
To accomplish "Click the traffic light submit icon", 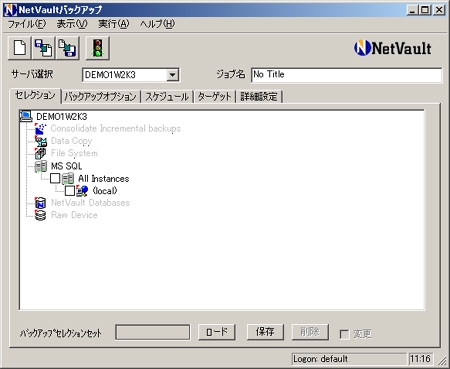I will click(x=97, y=48).
